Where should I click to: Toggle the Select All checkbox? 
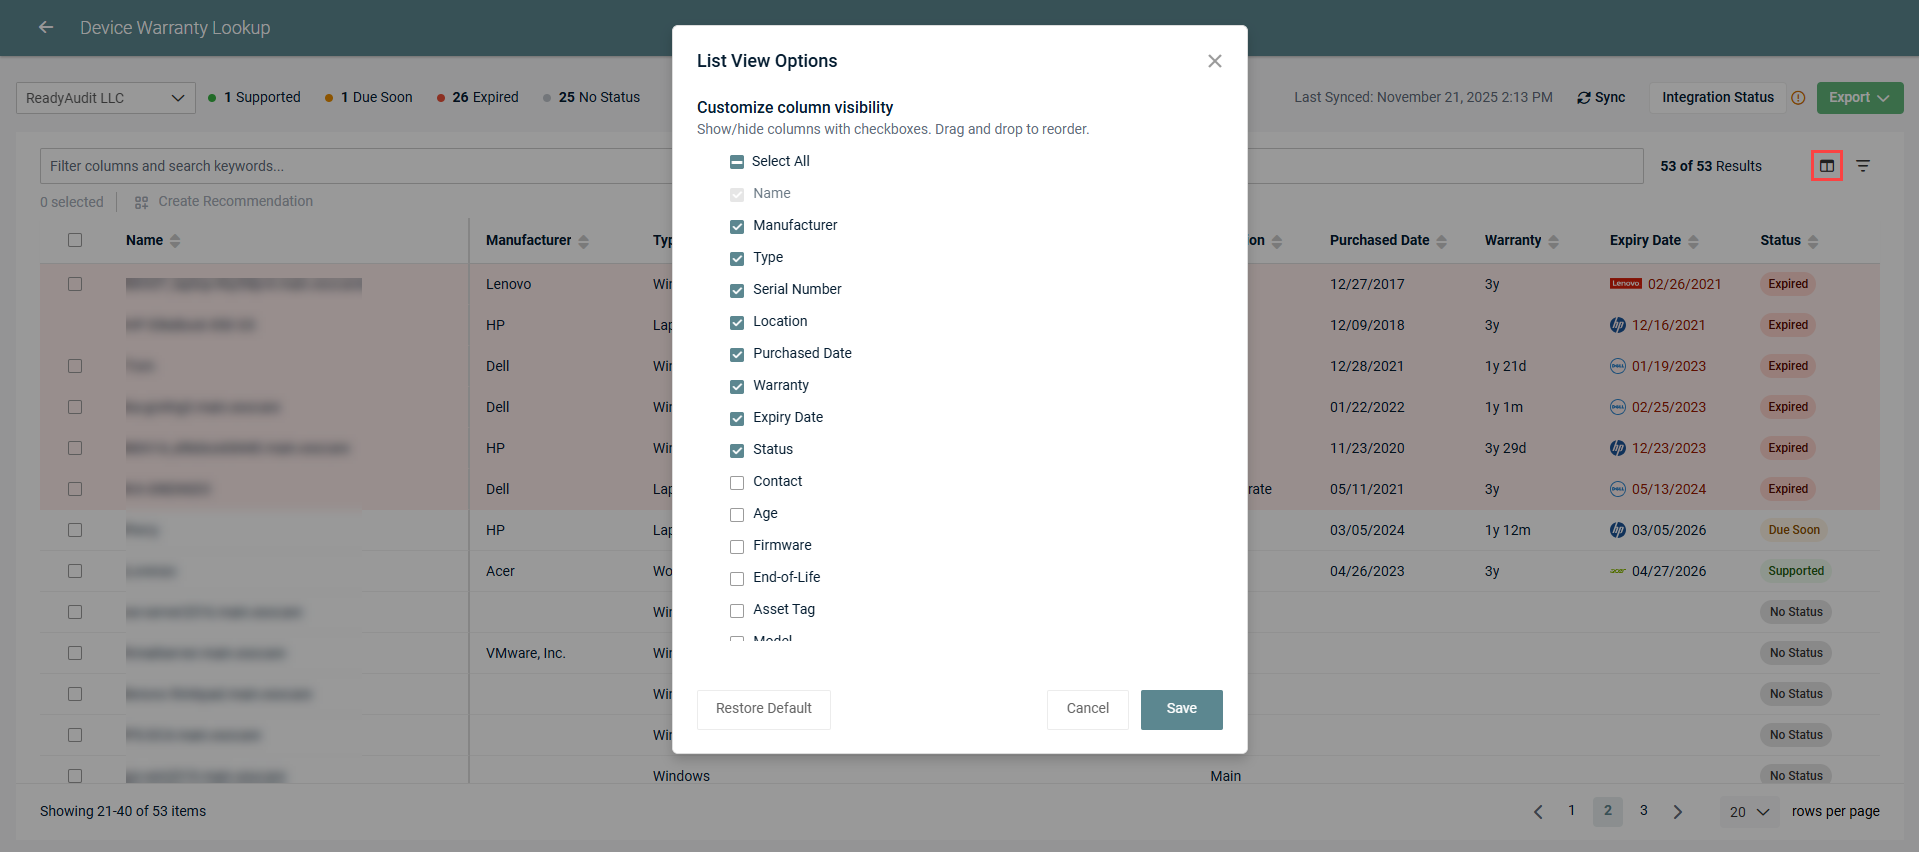(737, 162)
